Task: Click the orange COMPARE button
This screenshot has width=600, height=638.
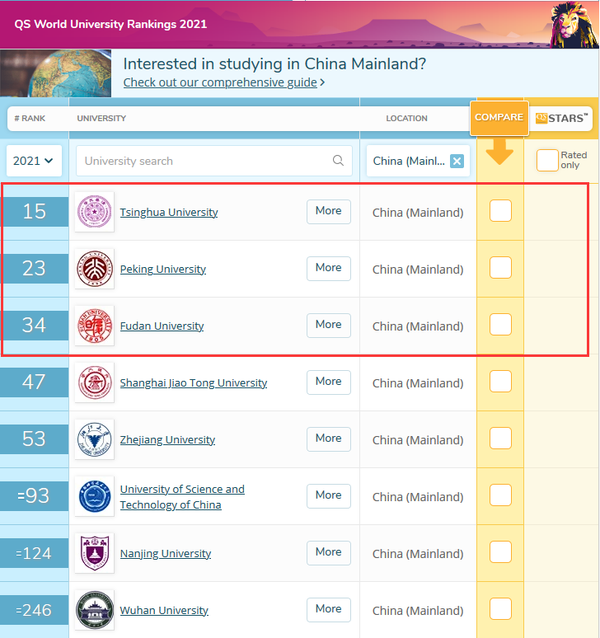Action: [499, 118]
